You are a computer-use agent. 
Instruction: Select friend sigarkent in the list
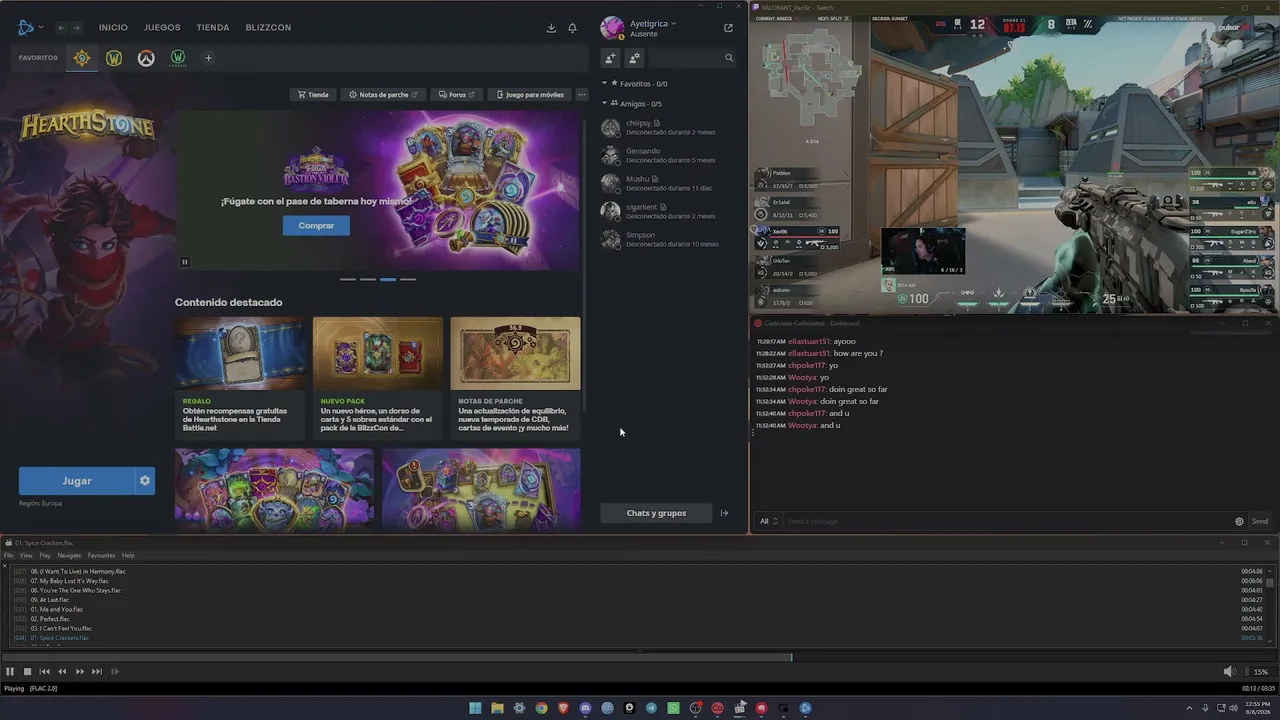click(x=666, y=211)
